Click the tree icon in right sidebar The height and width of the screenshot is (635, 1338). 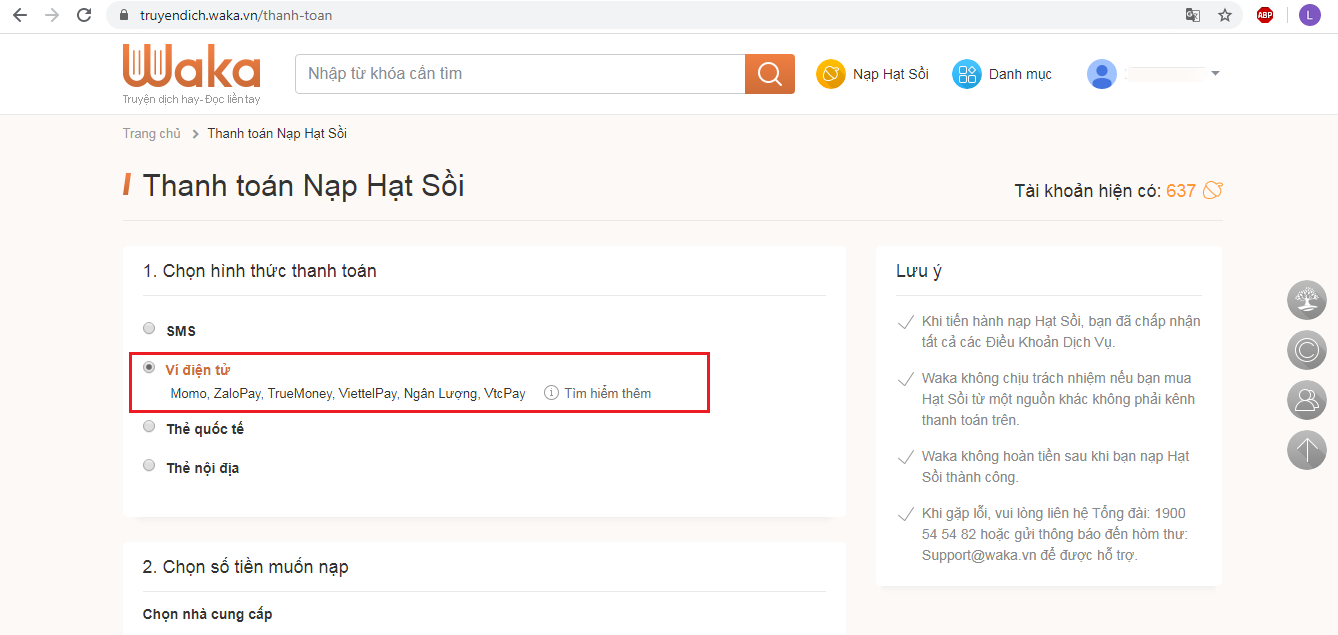pyautogui.click(x=1306, y=300)
